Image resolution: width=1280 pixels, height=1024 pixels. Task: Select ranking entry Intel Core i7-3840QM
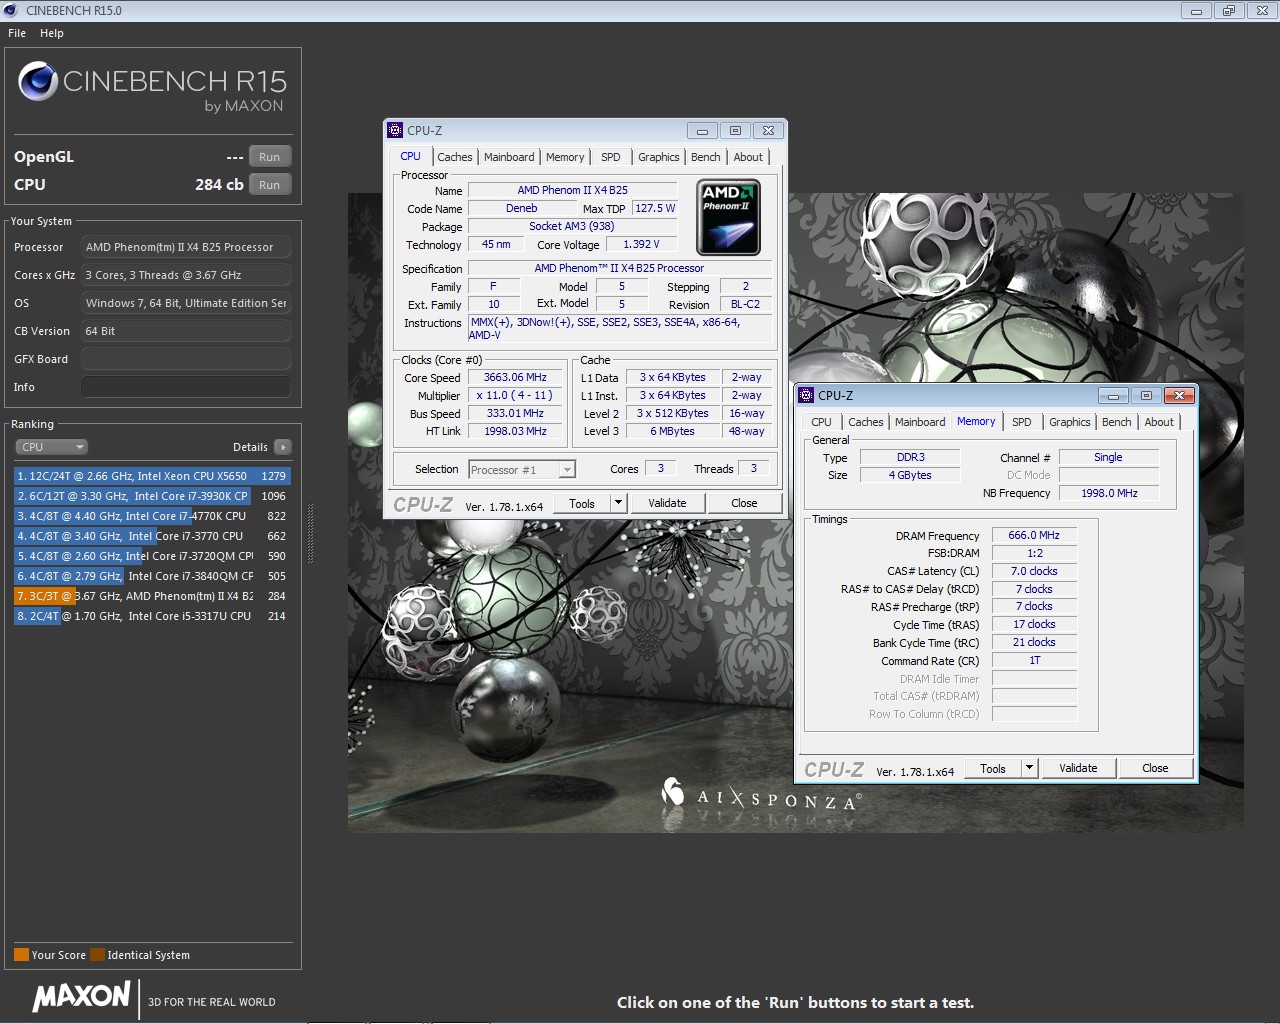(152, 576)
